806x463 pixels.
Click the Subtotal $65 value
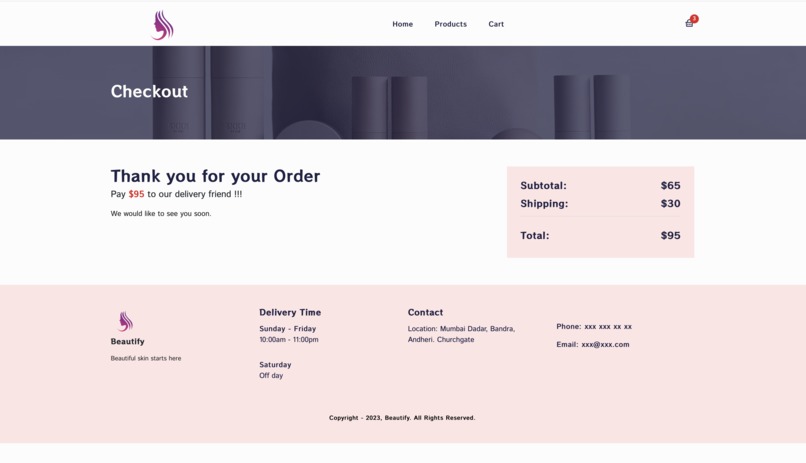tap(670, 186)
